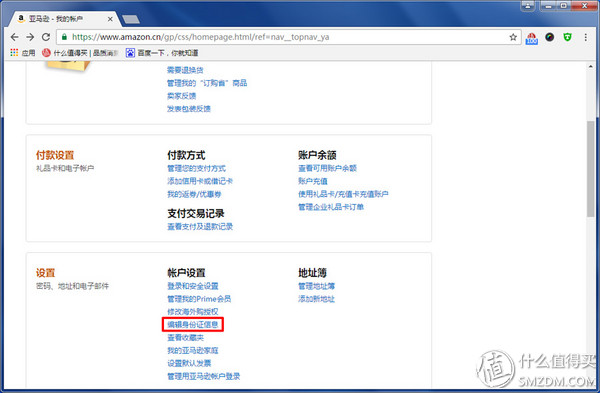This screenshot has height=393, width=600.
Task: Click 添加信用卡或借记卡 link
Action: click(x=200, y=181)
